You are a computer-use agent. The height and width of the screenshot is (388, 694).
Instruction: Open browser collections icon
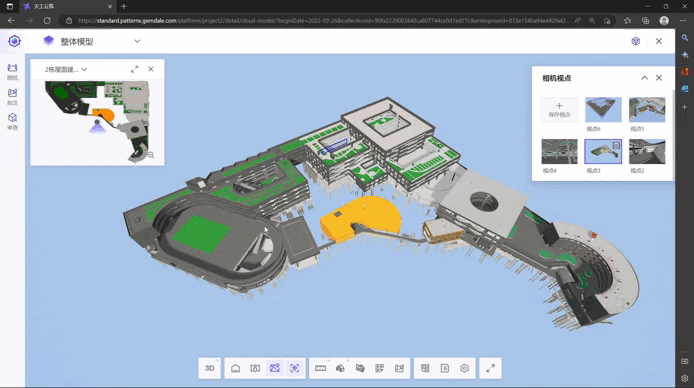pyautogui.click(x=645, y=20)
